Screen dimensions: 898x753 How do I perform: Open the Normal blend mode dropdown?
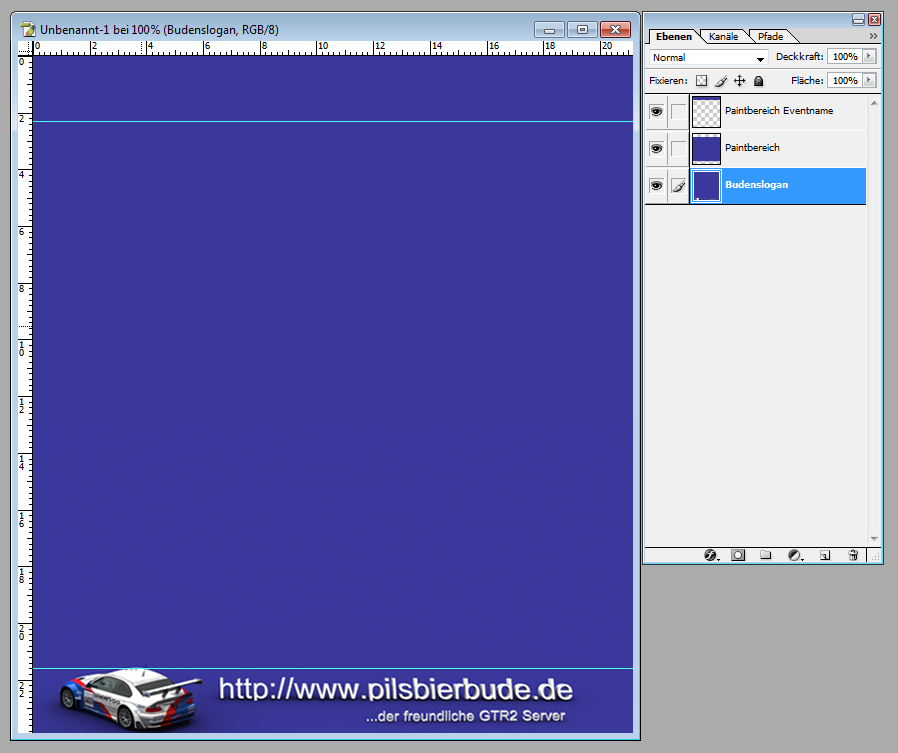709,58
